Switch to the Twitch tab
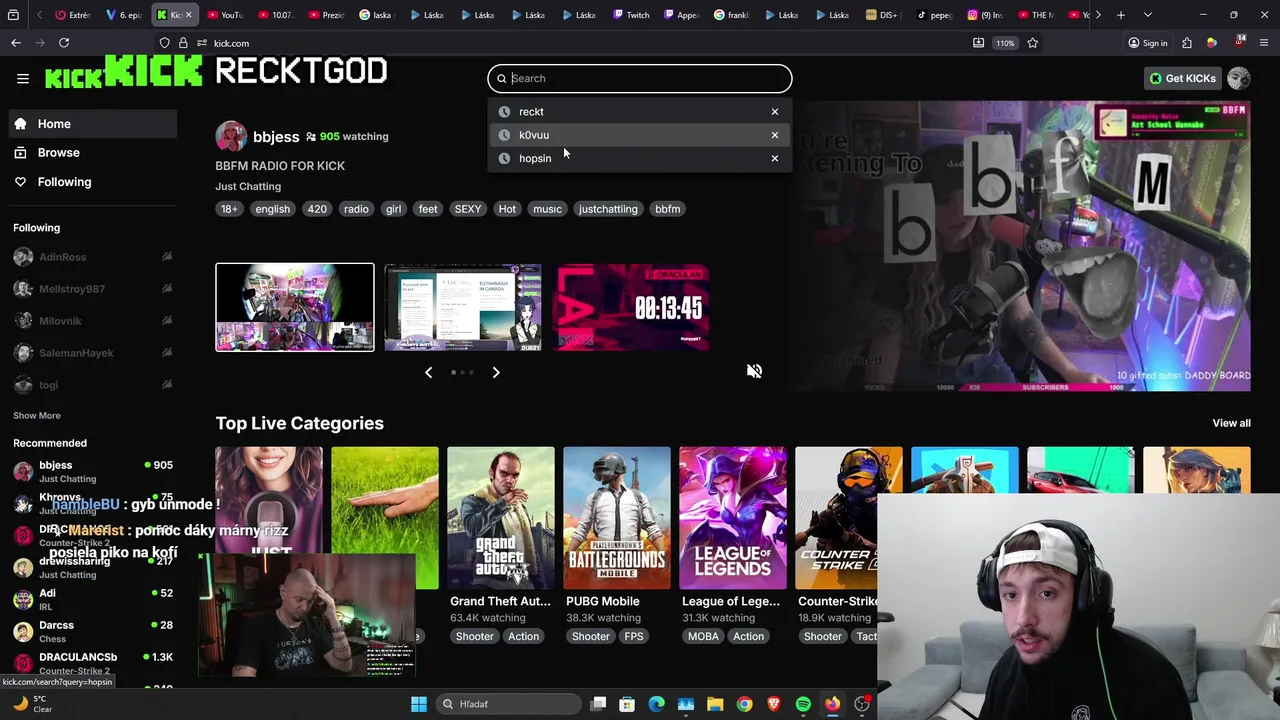Screen dimensions: 1280x720 [x=632, y=15]
